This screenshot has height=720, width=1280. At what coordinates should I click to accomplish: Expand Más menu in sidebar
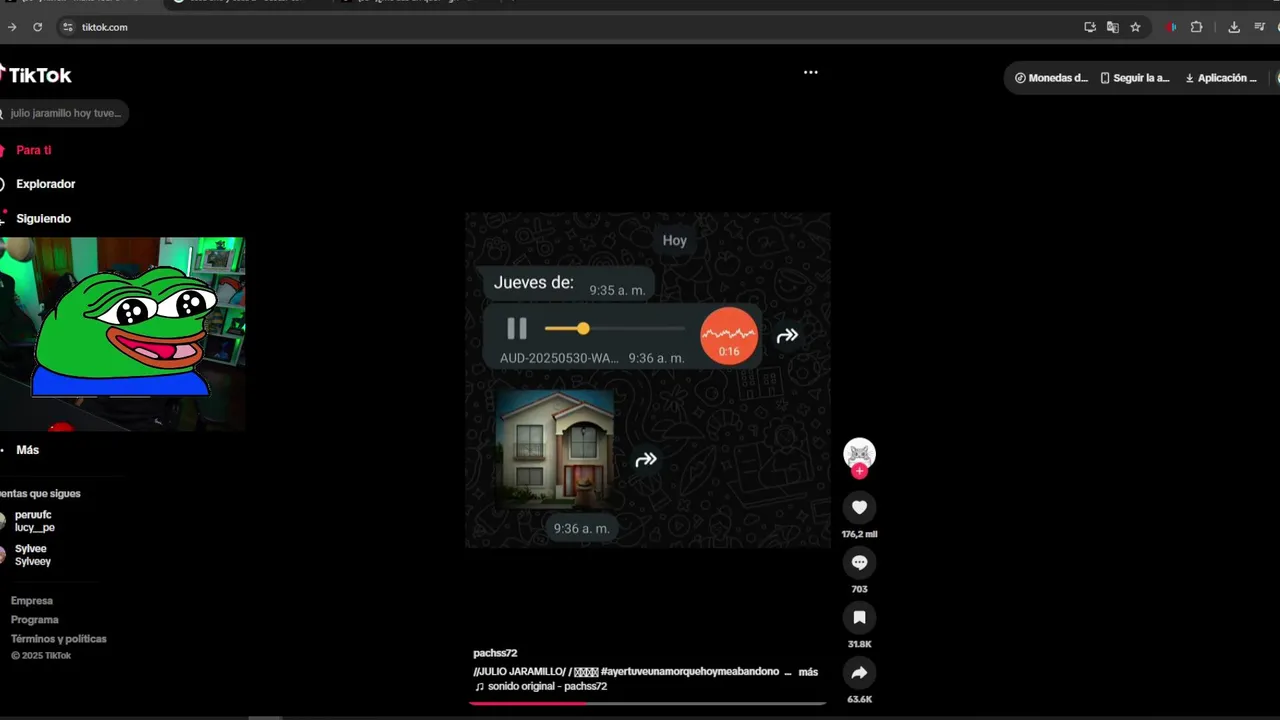tap(27, 450)
